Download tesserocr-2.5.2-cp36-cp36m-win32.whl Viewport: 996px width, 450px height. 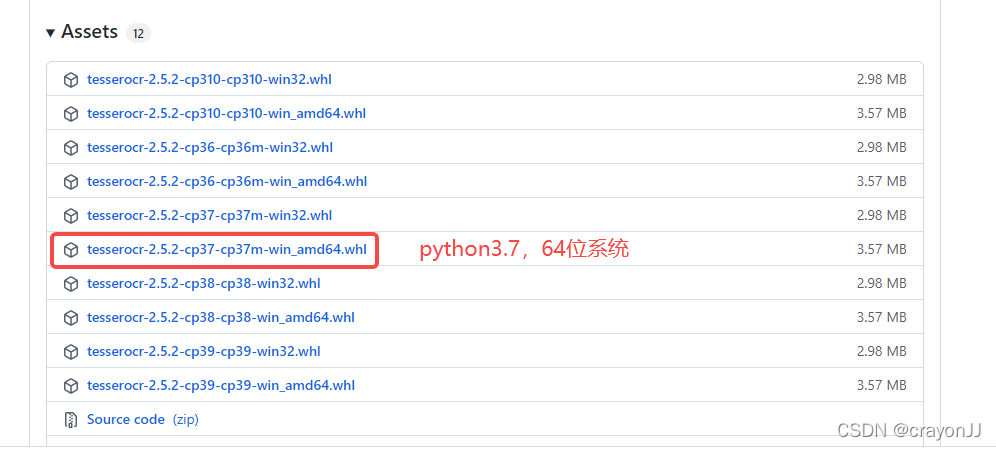(210, 147)
